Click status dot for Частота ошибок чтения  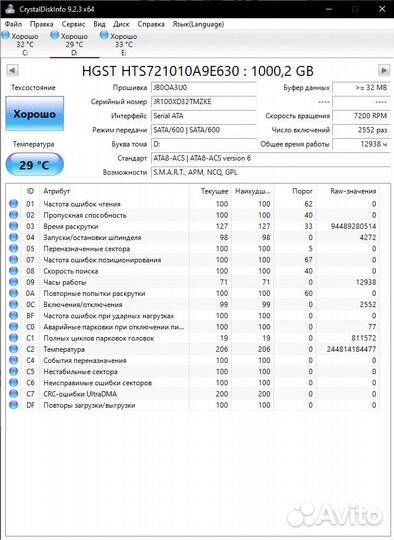click(13, 204)
